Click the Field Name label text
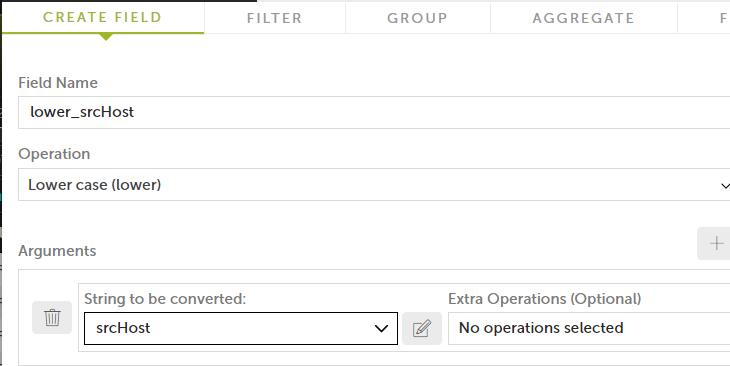This screenshot has width=730, height=366. point(58,83)
